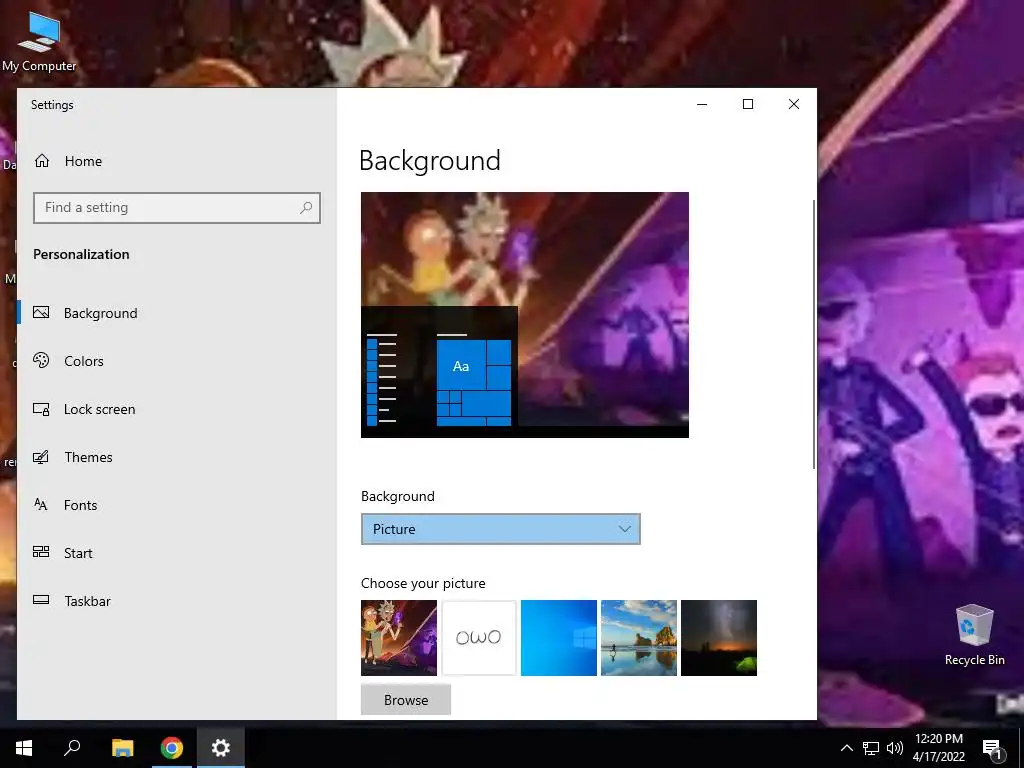Expand the Background type dropdown showing Picture

point(500,529)
